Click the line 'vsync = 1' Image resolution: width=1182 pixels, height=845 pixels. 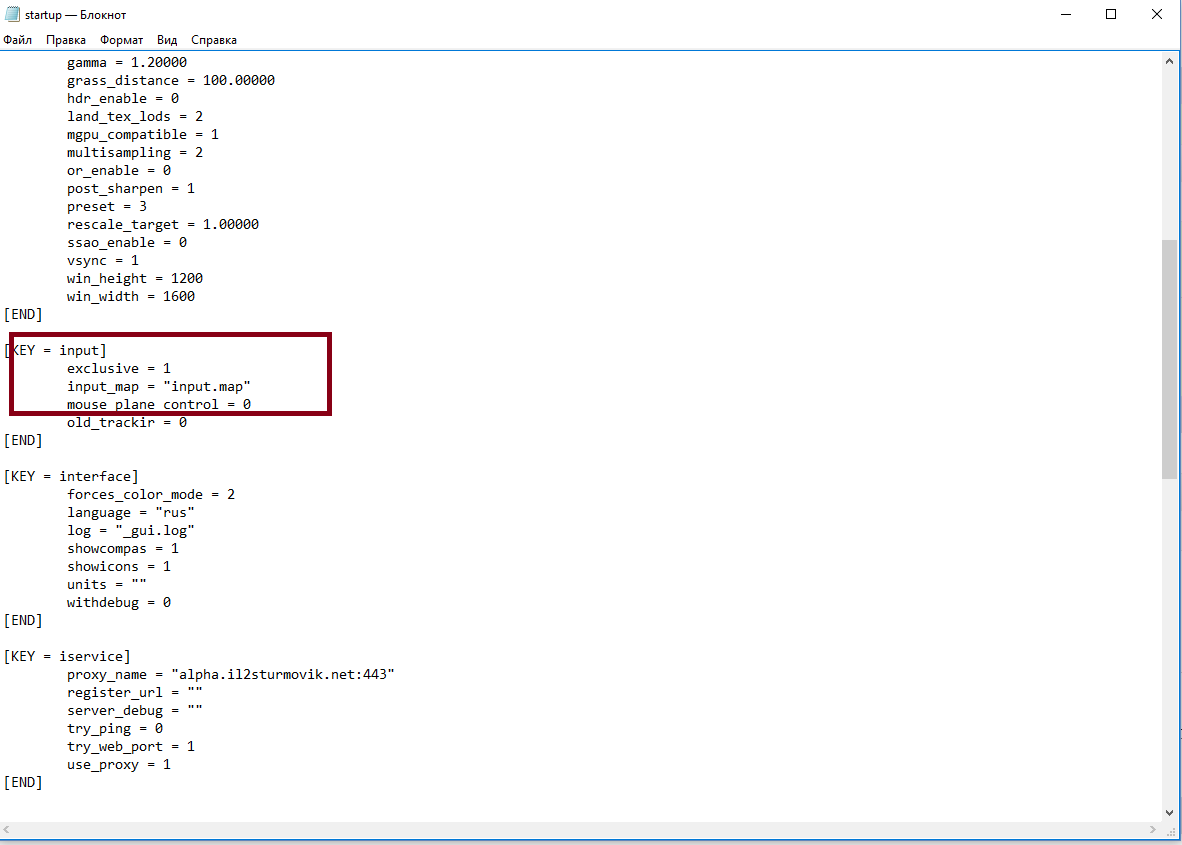pos(103,261)
